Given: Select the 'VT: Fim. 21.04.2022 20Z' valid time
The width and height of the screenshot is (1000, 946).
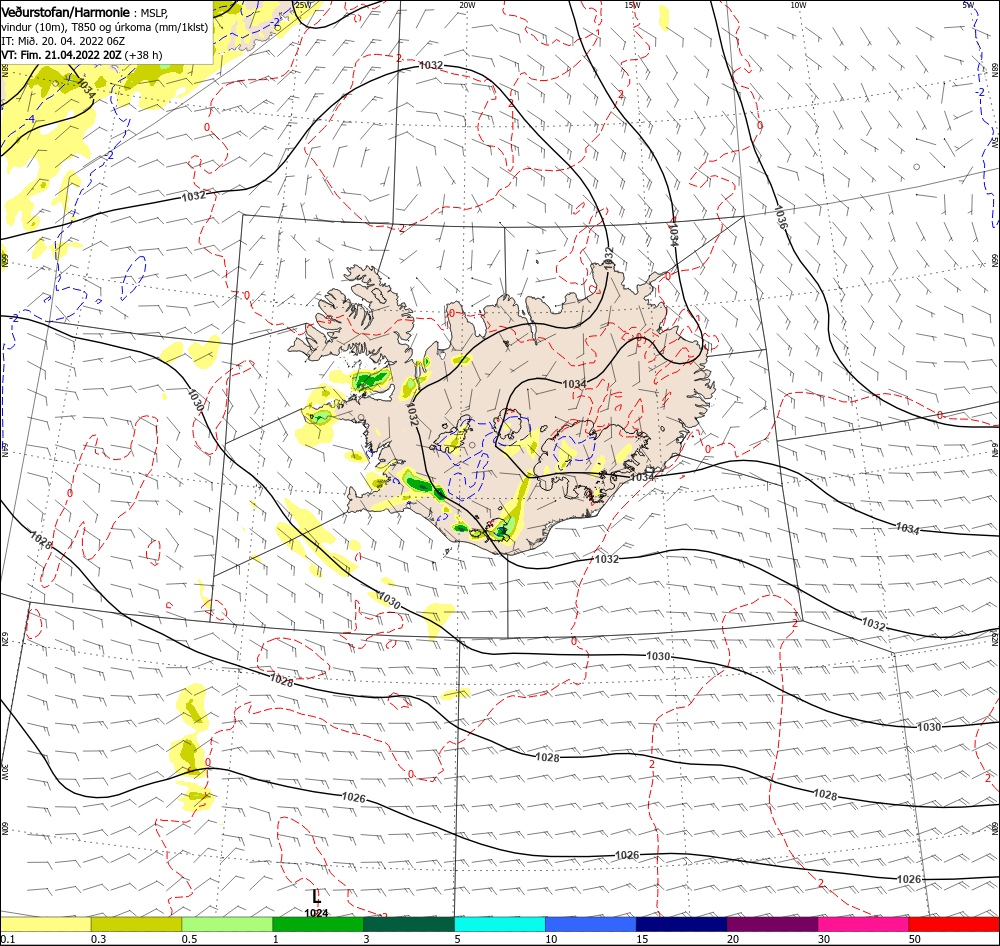Looking at the screenshot, I should click(61, 55).
